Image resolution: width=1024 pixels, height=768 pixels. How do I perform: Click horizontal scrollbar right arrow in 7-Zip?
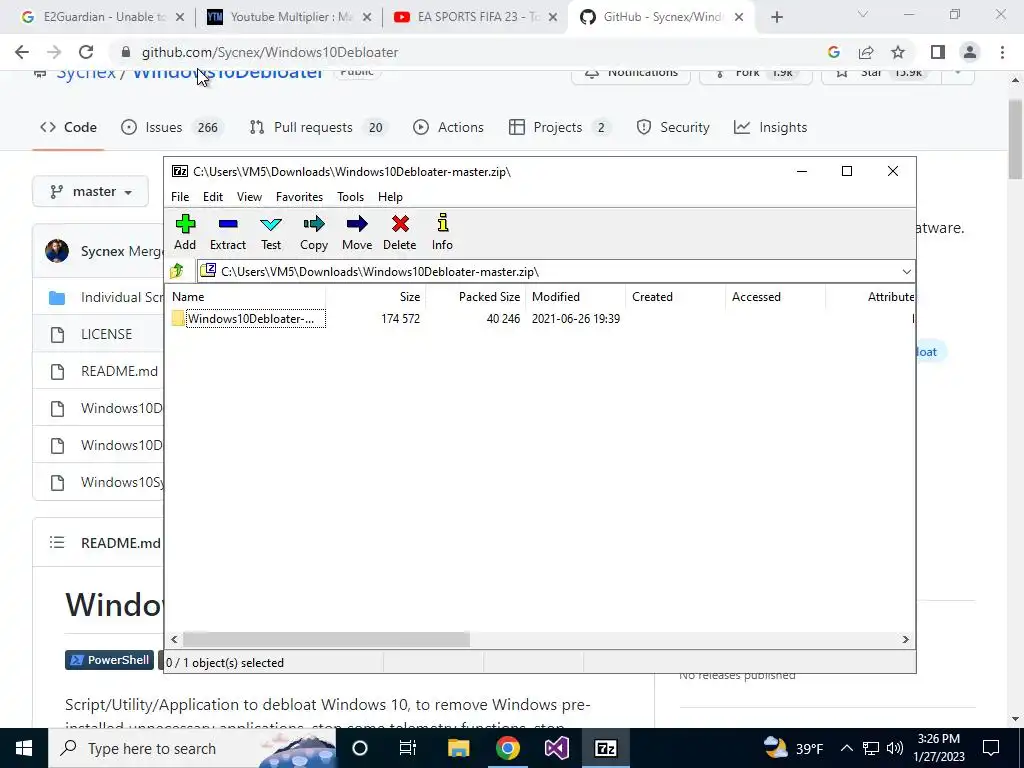906,639
